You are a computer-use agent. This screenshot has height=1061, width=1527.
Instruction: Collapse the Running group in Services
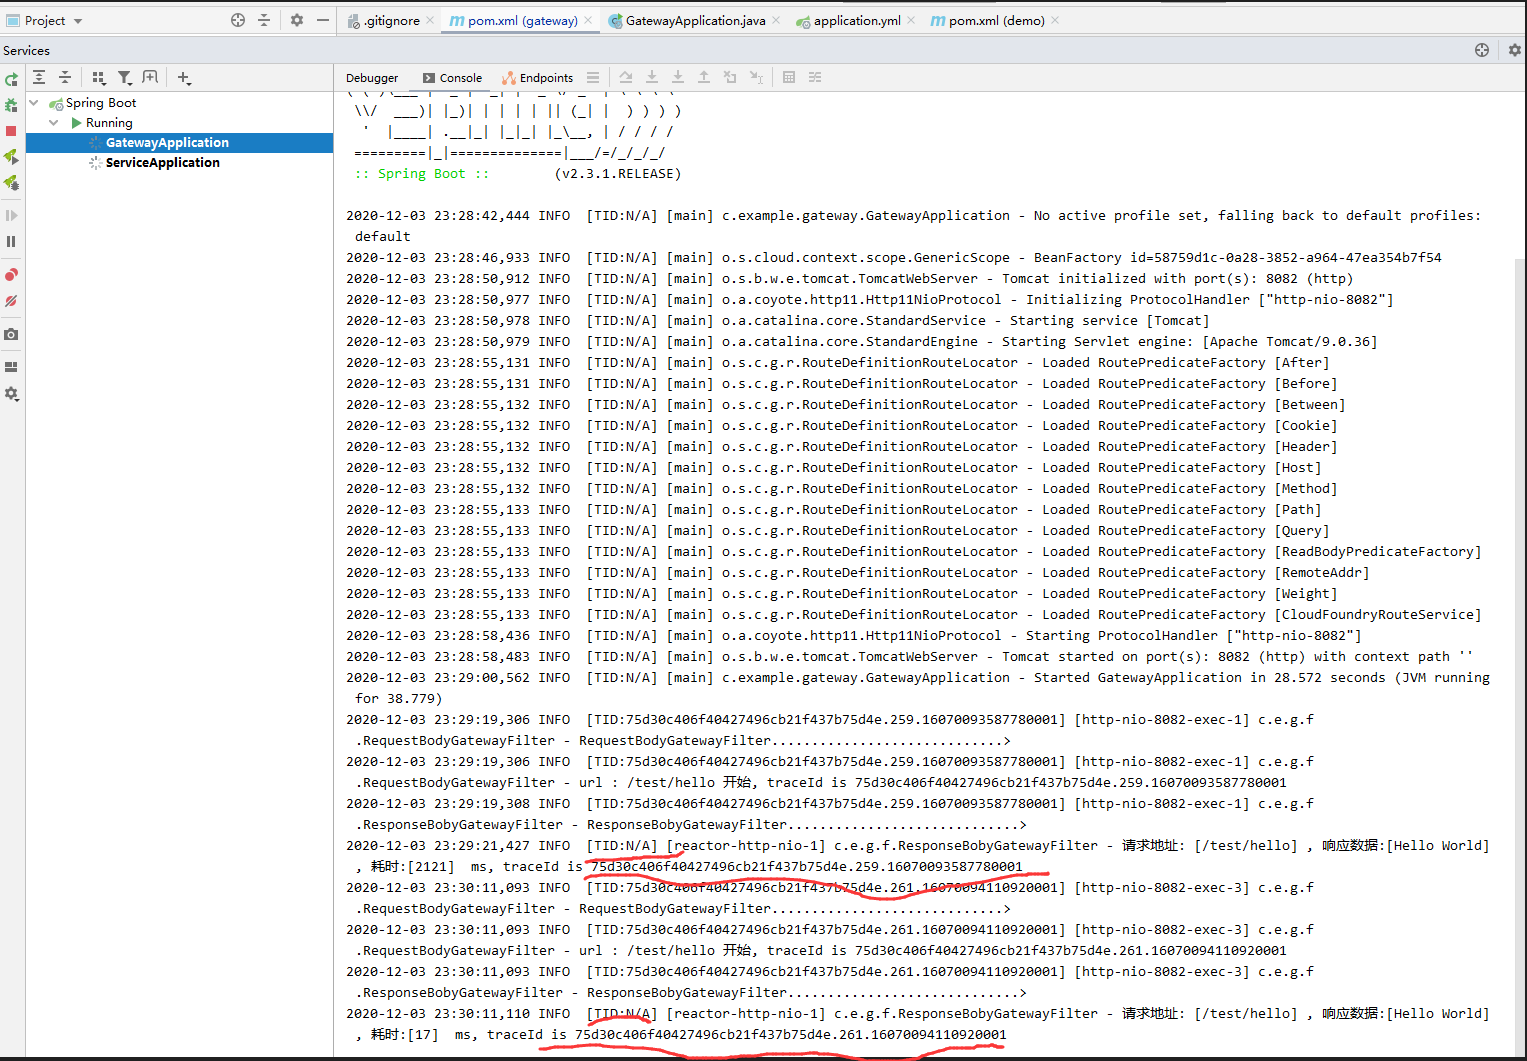click(53, 122)
